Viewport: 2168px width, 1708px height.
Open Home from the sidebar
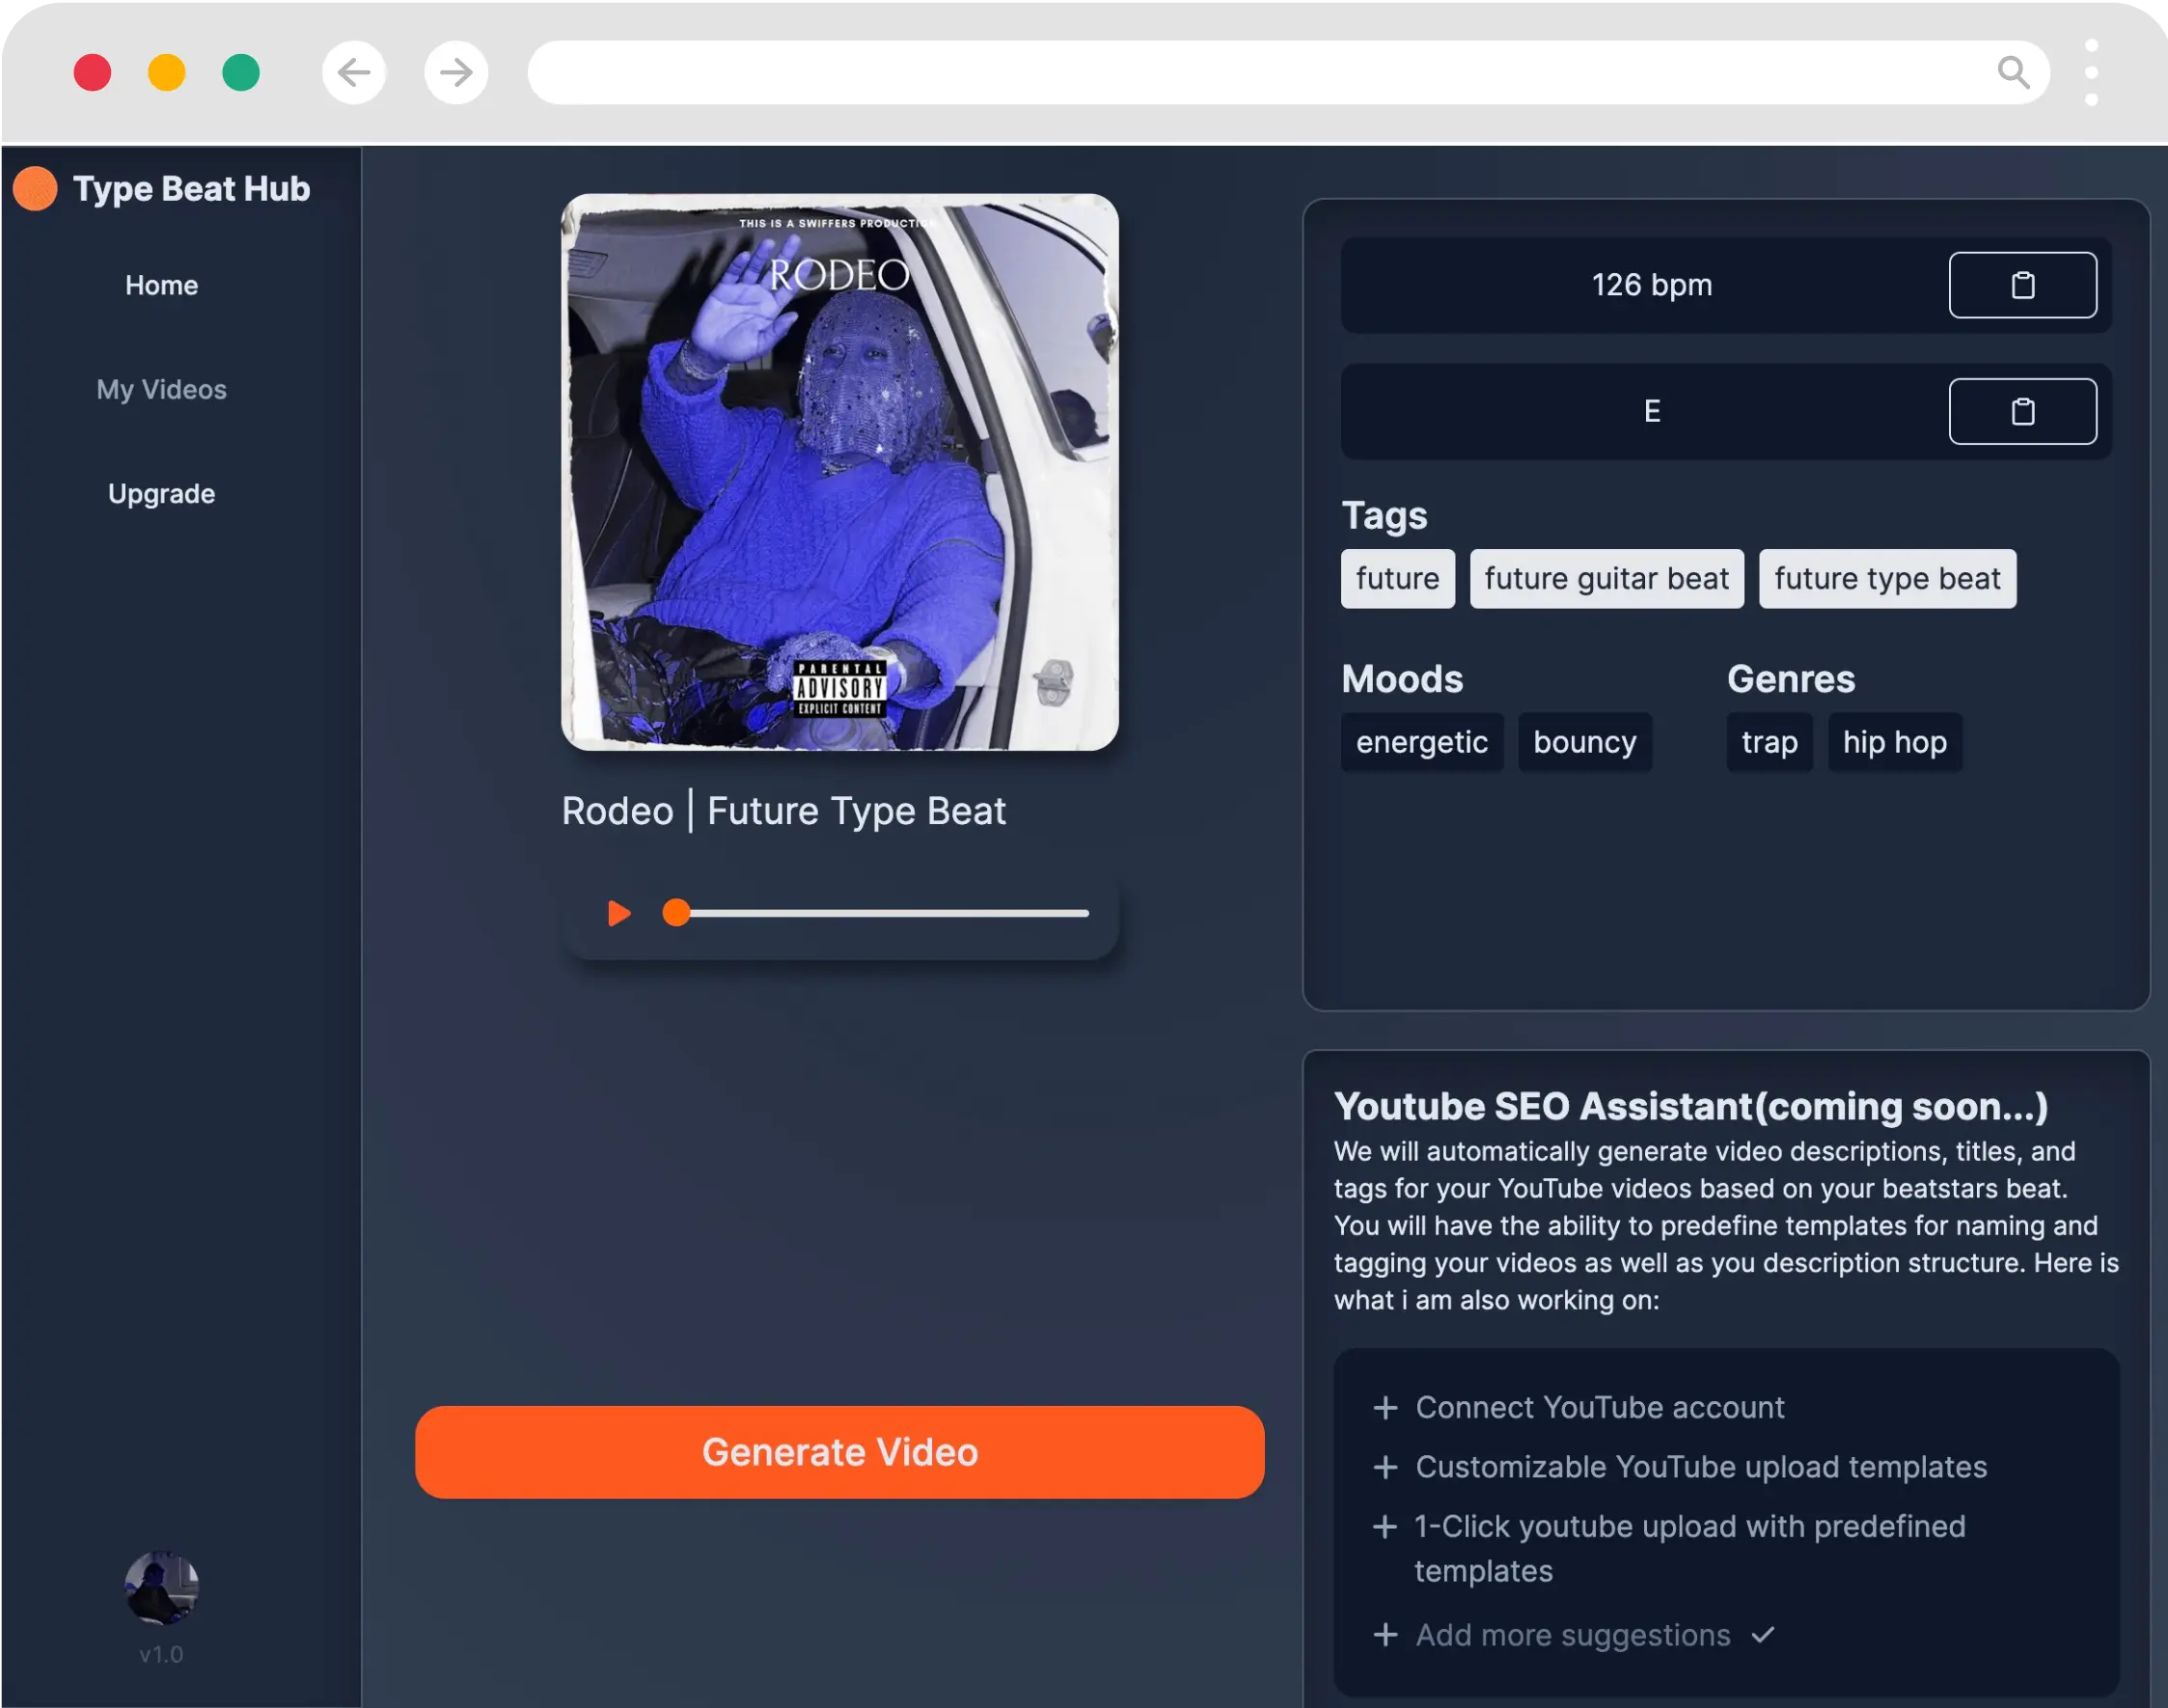click(161, 285)
